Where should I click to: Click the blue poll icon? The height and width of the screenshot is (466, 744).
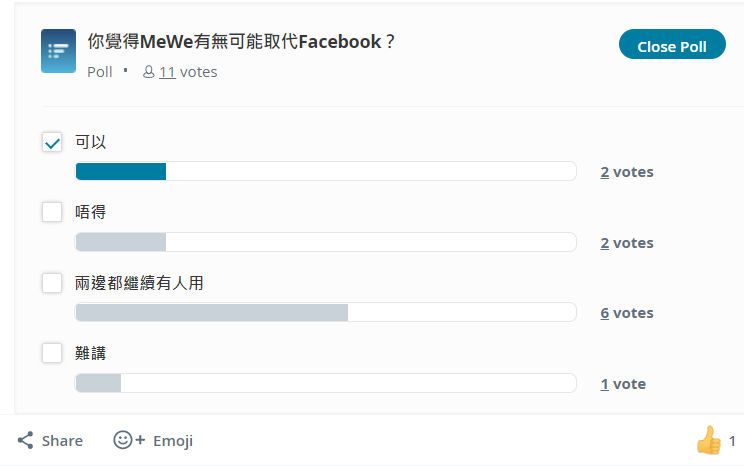[58, 51]
